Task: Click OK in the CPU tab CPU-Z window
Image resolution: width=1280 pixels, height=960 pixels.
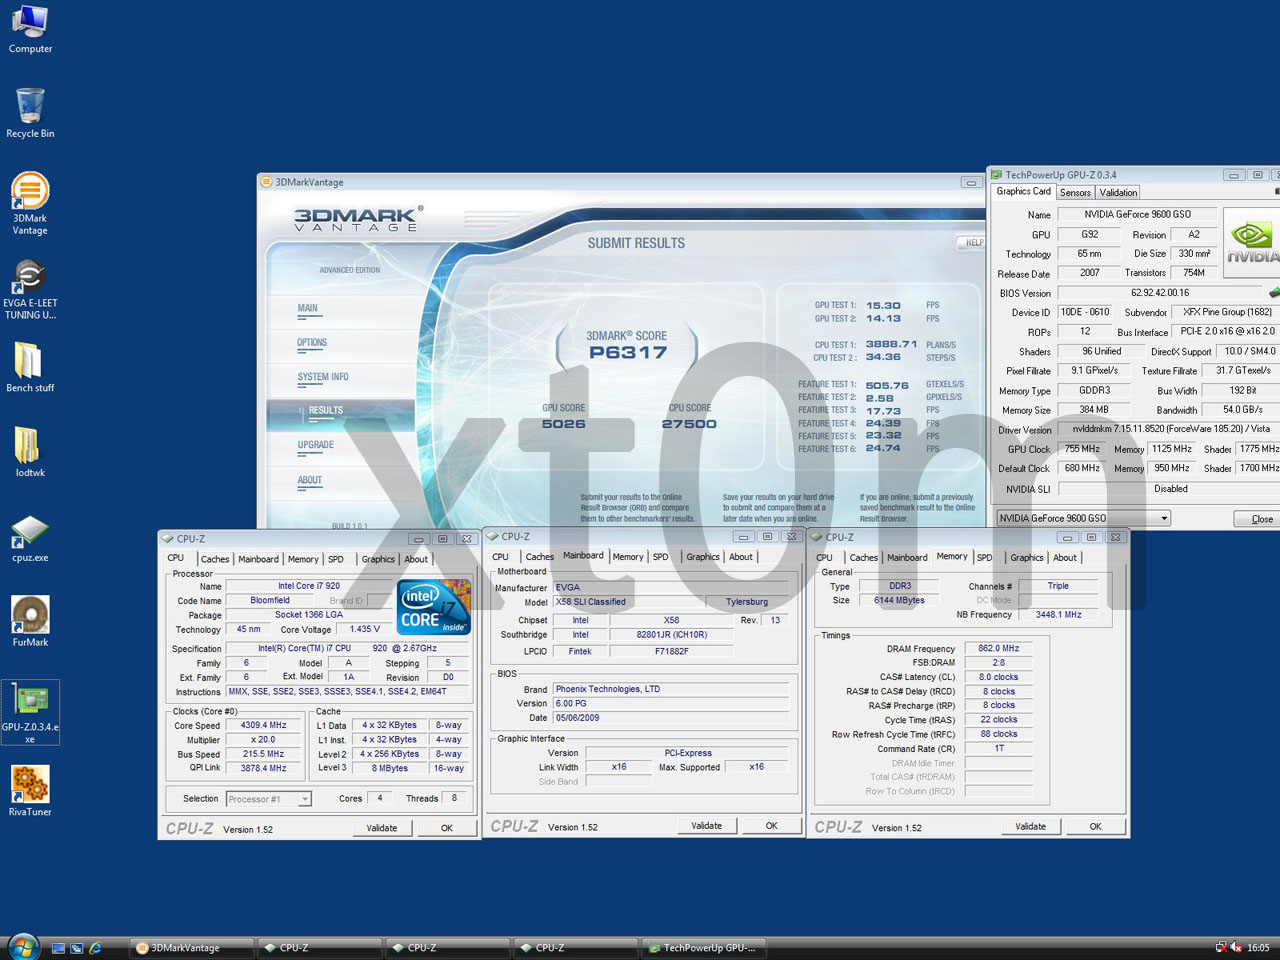Action: [447, 828]
